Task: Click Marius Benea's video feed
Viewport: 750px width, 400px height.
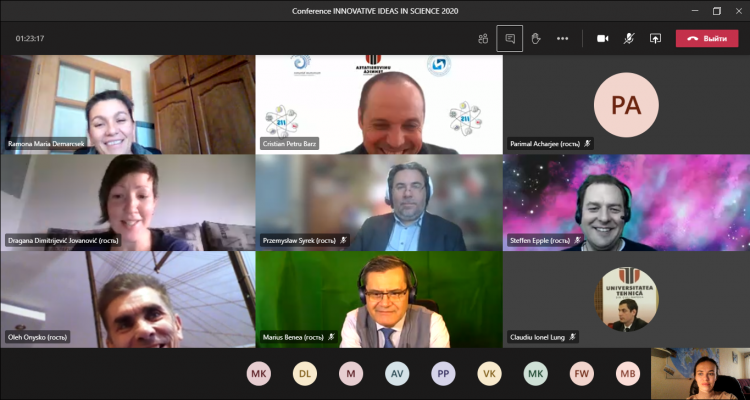Action: (x=377, y=299)
